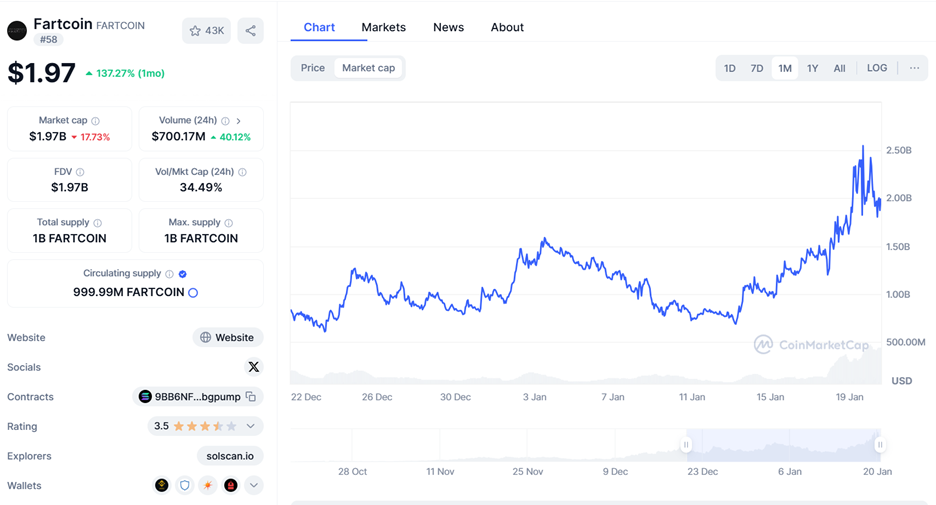Set chart range to 1D
936x505 pixels.
[x=729, y=68]
